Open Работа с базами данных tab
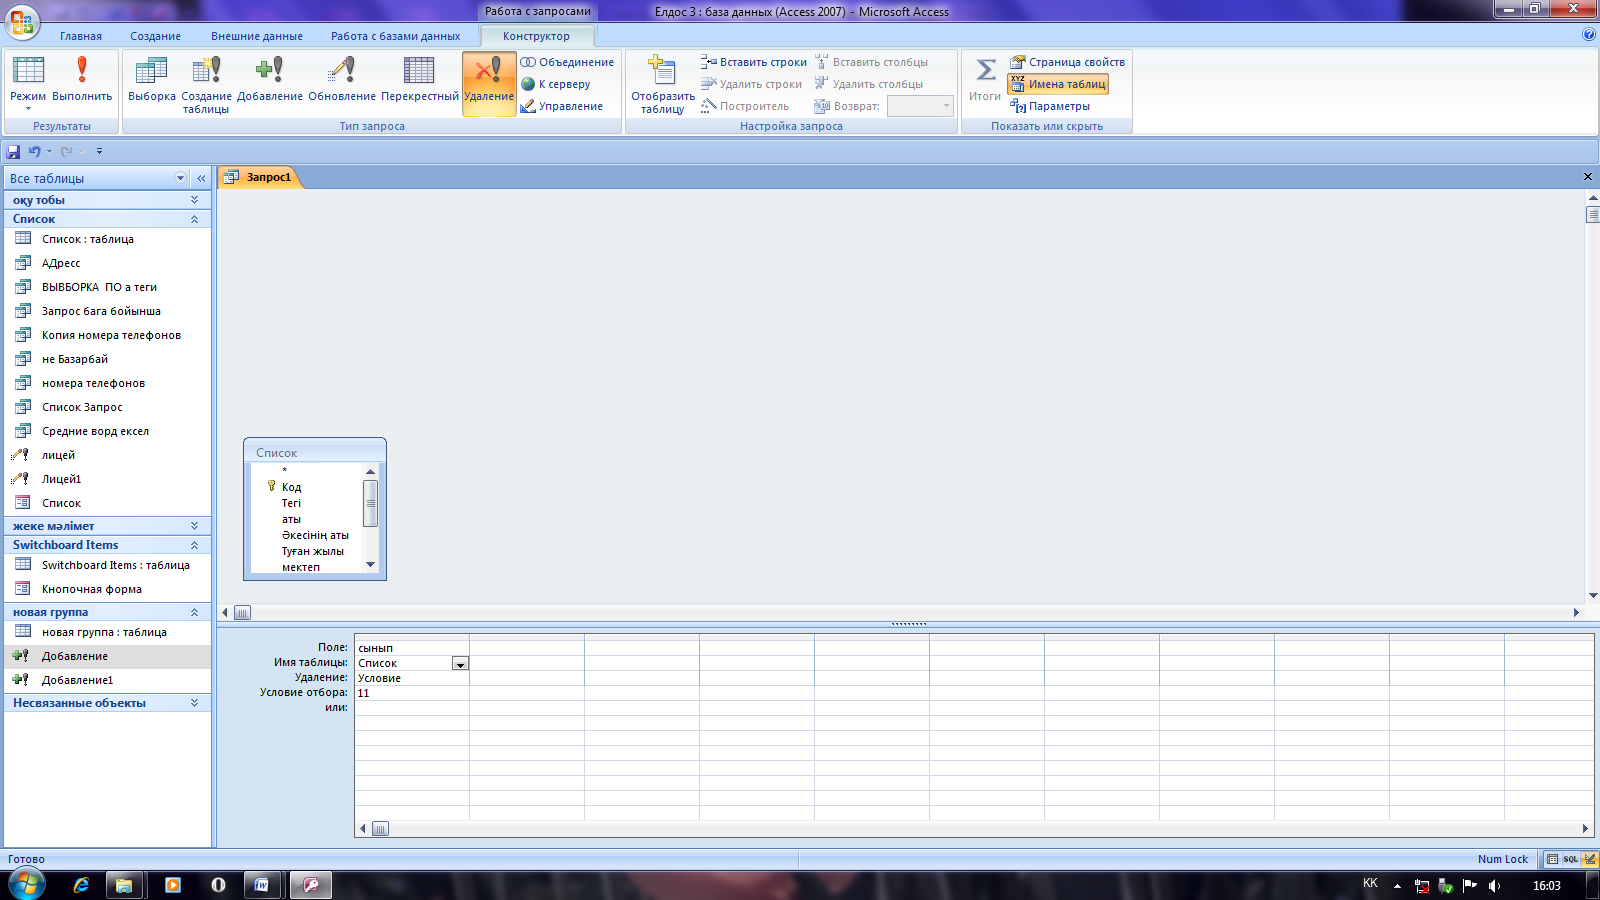 point(396,36)
